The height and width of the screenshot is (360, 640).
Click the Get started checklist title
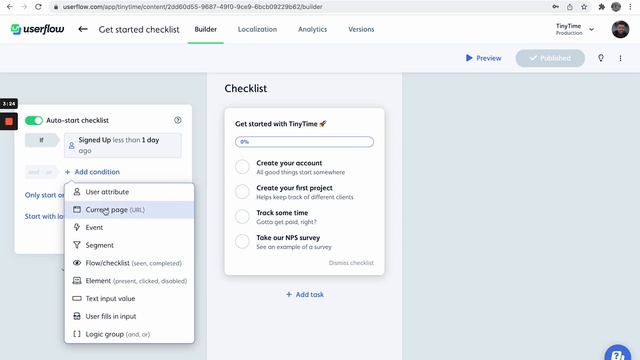[139, 29]
